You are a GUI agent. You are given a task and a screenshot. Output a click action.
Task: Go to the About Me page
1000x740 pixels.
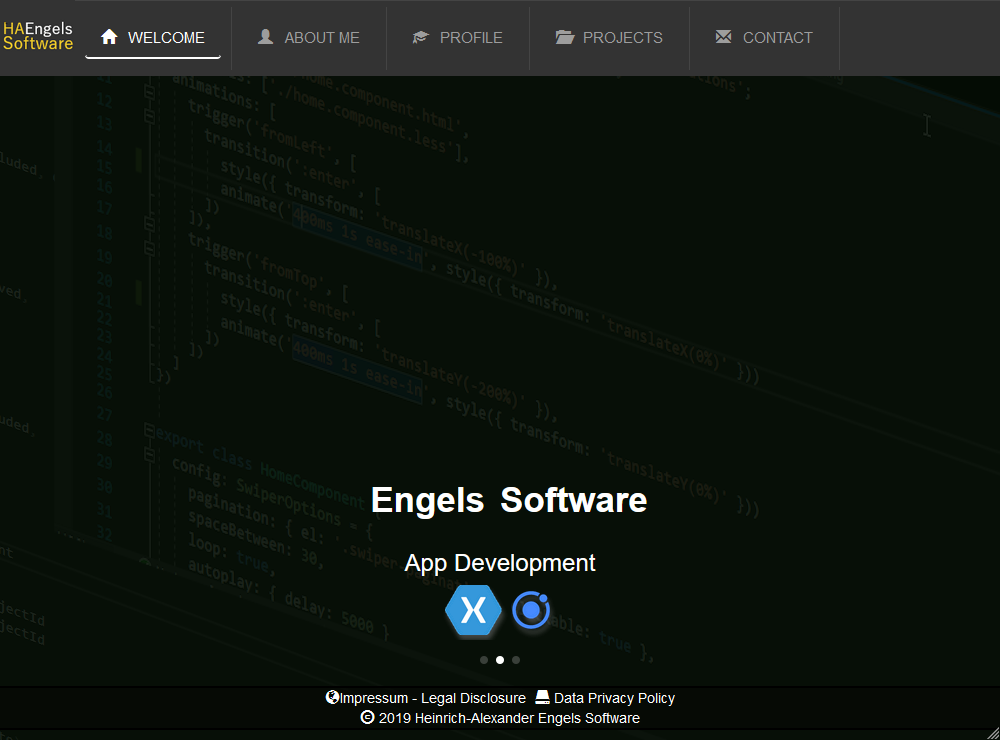pyautogui.click(x=309, y=38)
